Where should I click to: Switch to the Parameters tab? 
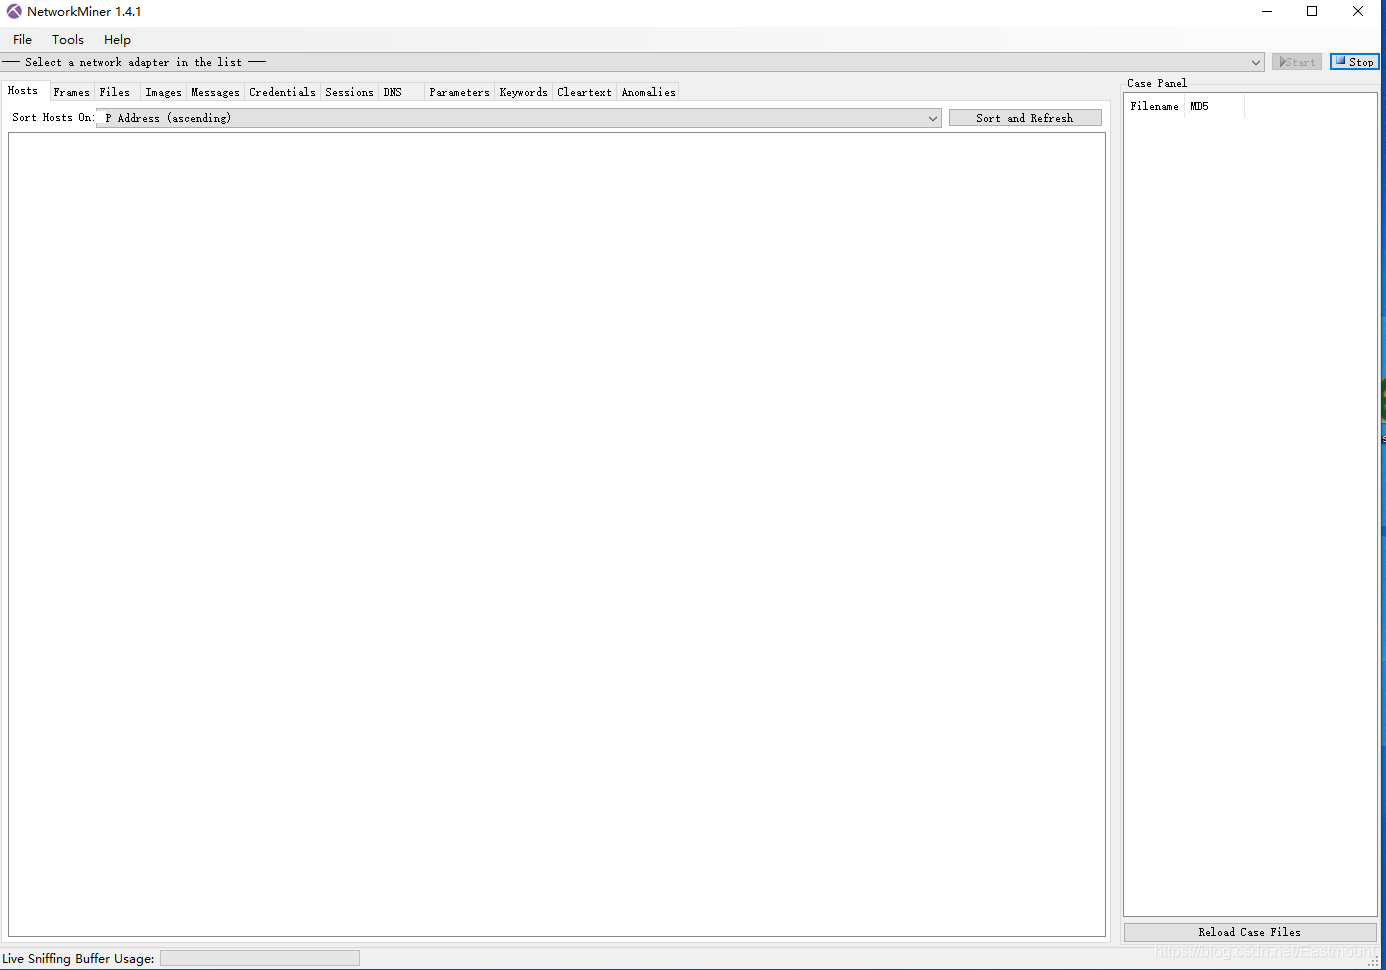[x=459, y=92]
